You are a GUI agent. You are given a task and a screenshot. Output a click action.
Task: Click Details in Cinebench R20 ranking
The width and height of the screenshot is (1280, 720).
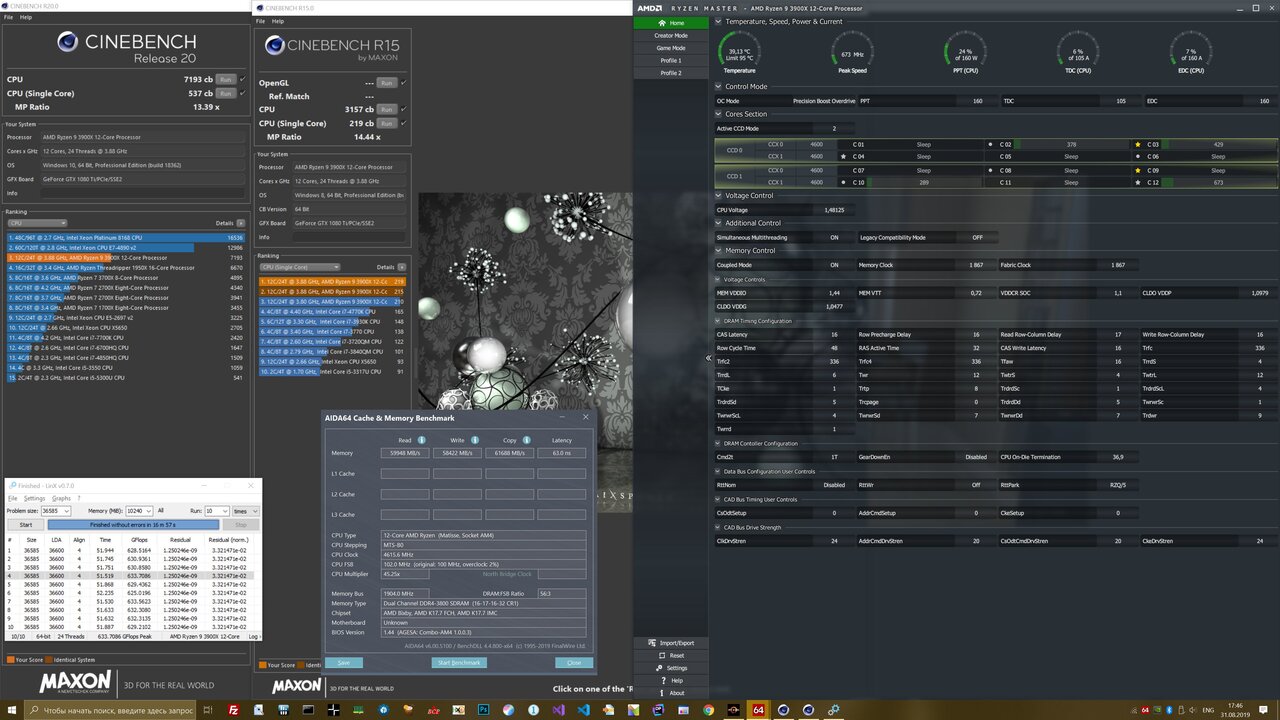point(224,223)
